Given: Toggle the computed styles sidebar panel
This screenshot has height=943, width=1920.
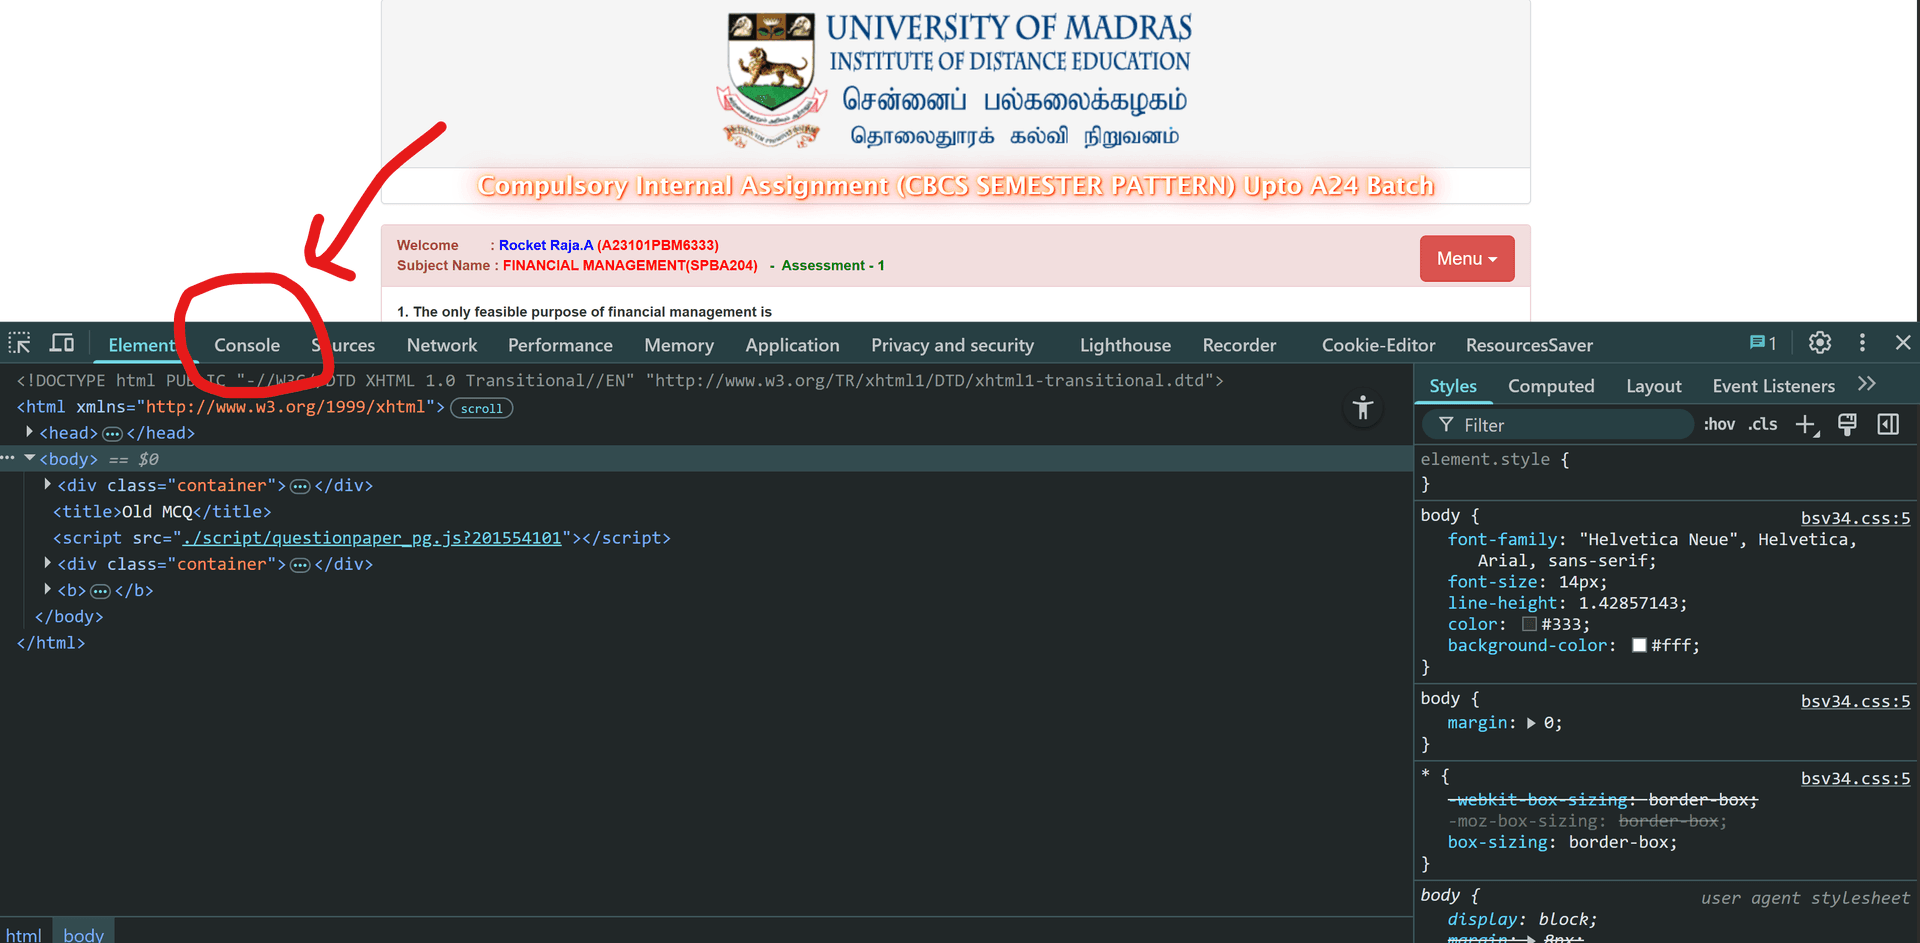Looking at the screenshot, I should coord(1888,424).
